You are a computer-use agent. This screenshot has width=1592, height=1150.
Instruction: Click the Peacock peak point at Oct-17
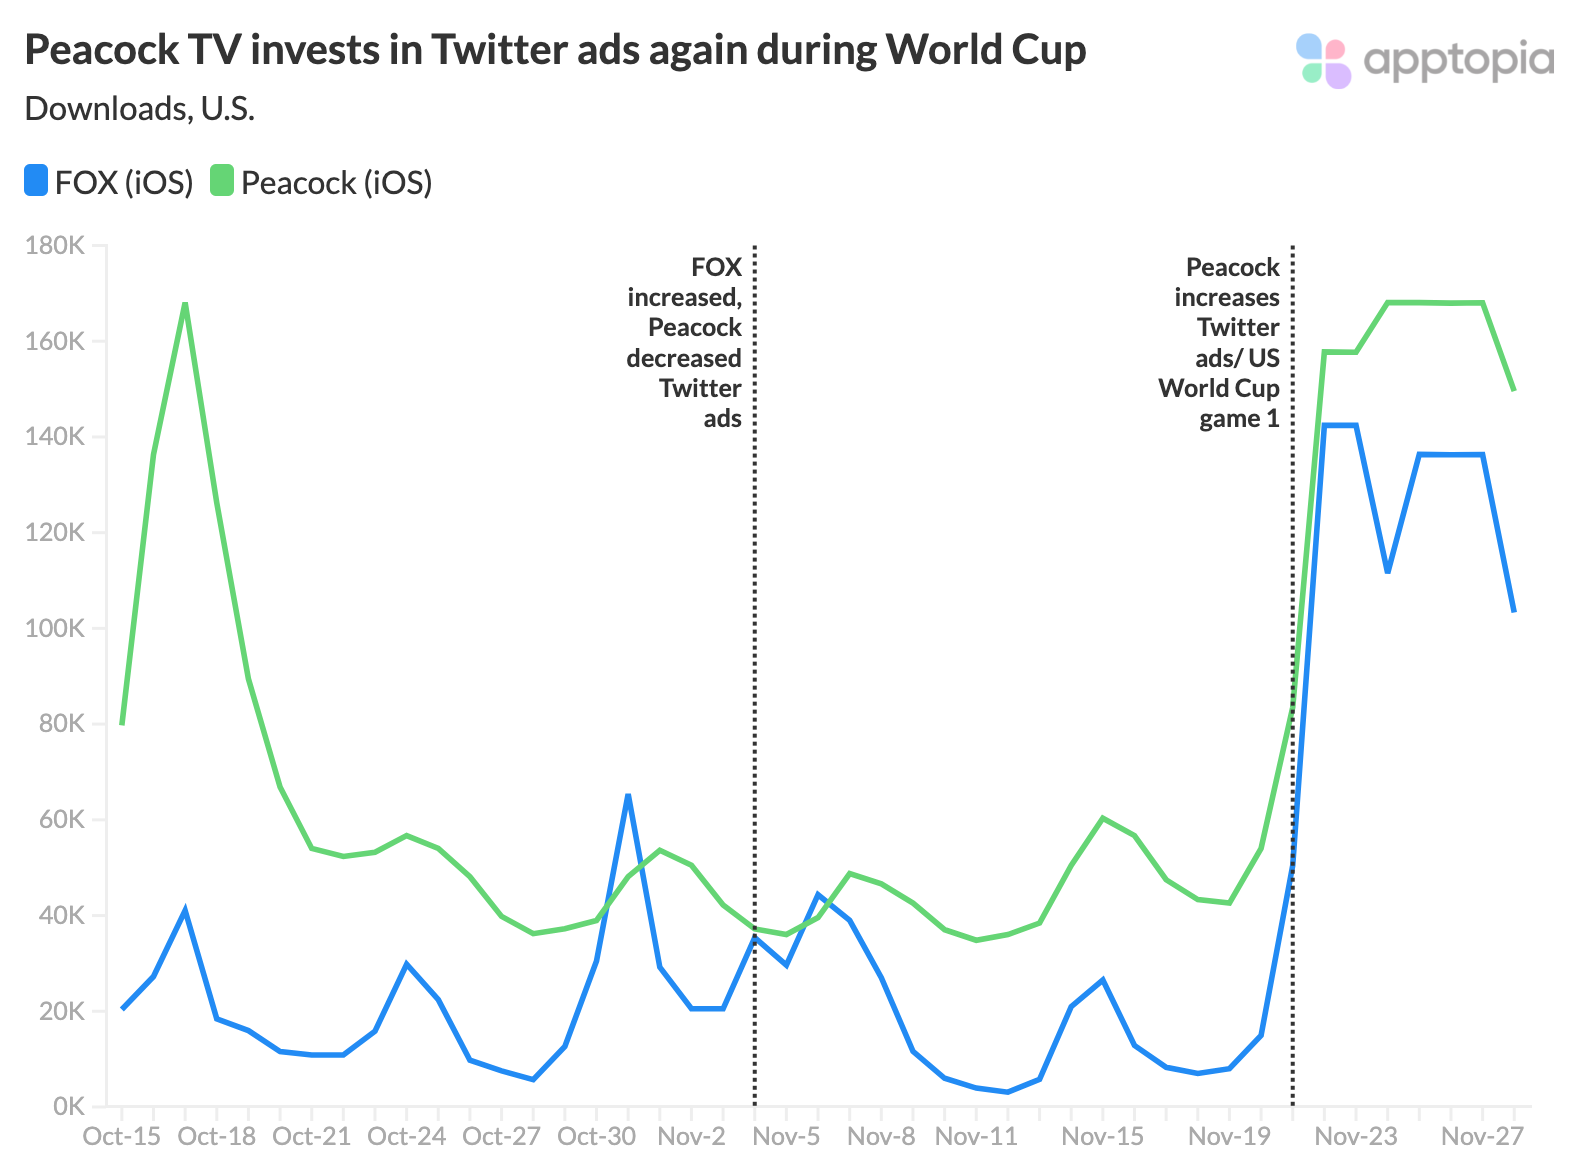(x=185, y=303)
